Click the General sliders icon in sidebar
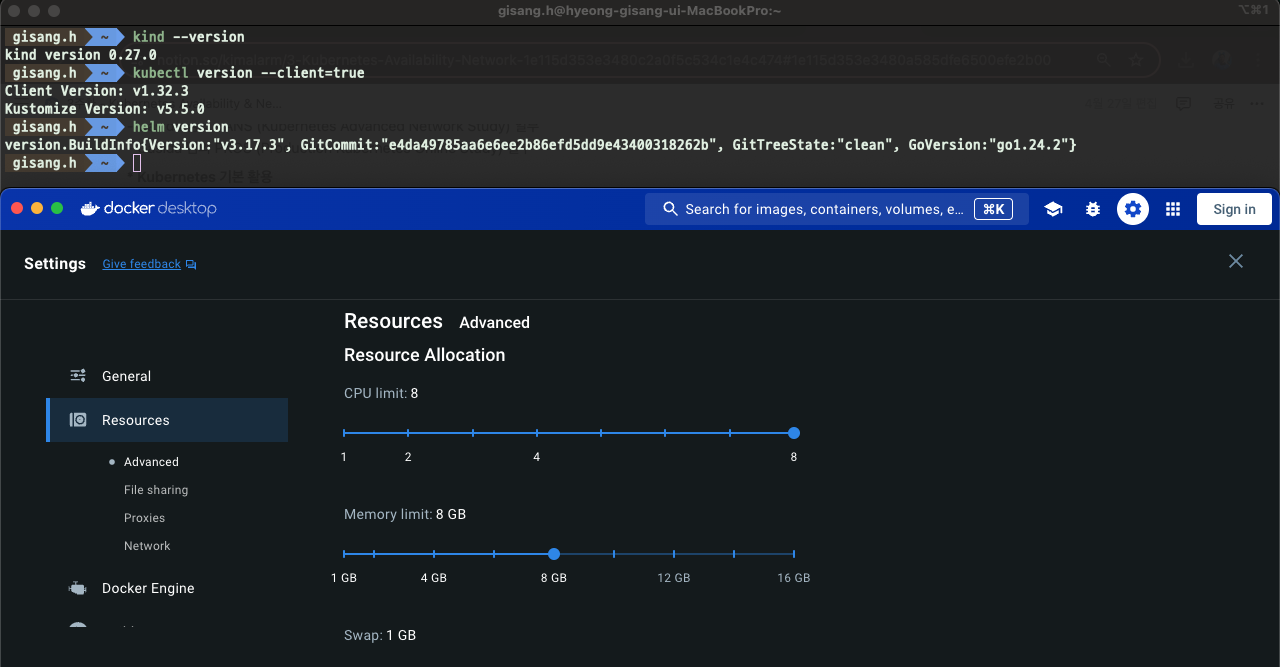The width and height of the screenshot is (1280, 667). pos(78,376)
